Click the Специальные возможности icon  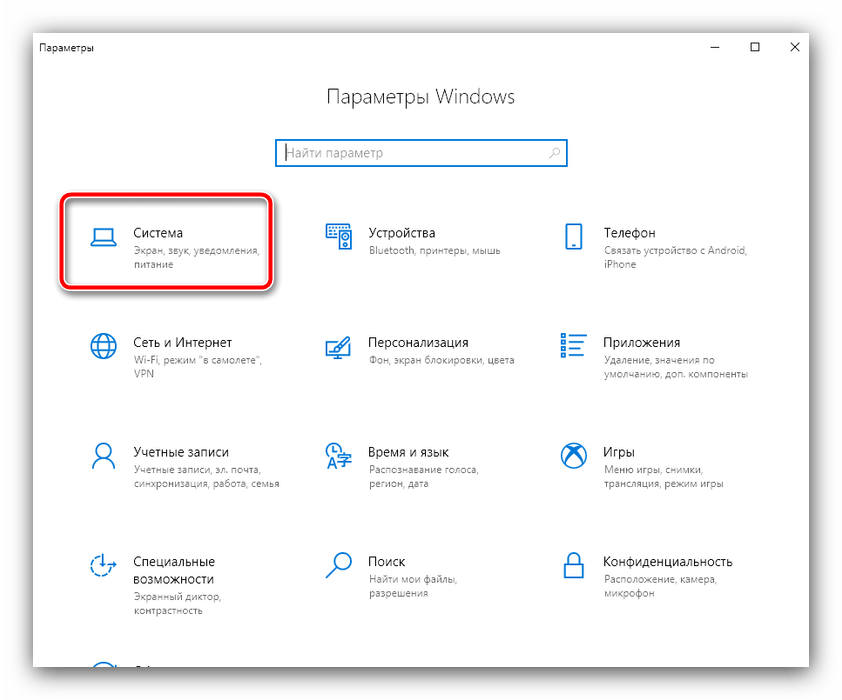click(x=103, y=565)
